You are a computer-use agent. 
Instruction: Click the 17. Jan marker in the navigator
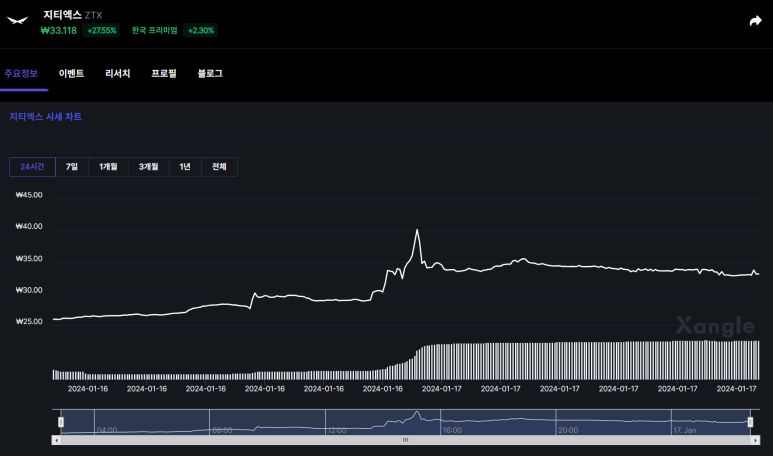pyautogui.click(x=685, y=430)
